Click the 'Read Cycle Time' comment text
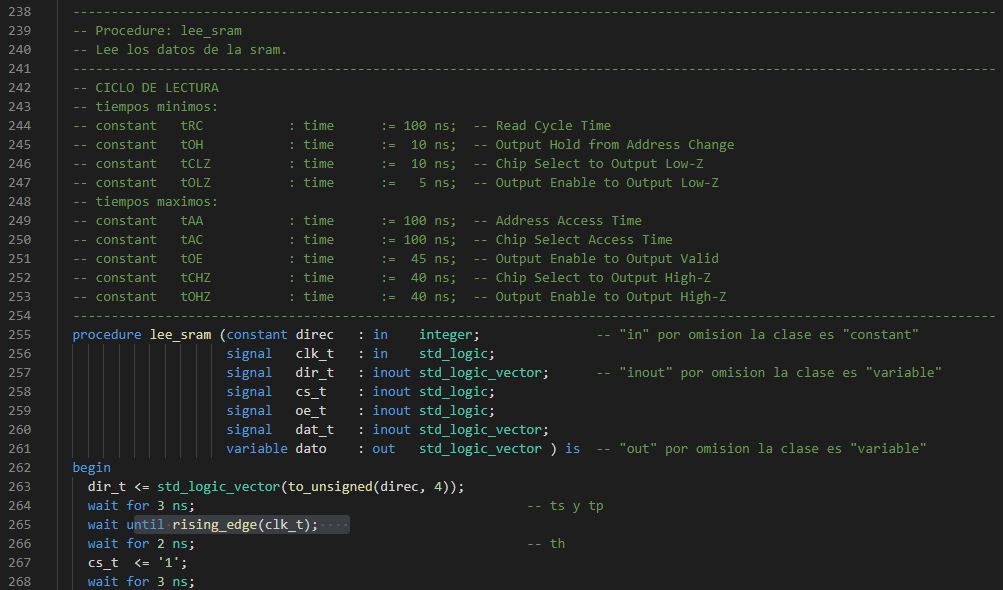 pos(553,126)
